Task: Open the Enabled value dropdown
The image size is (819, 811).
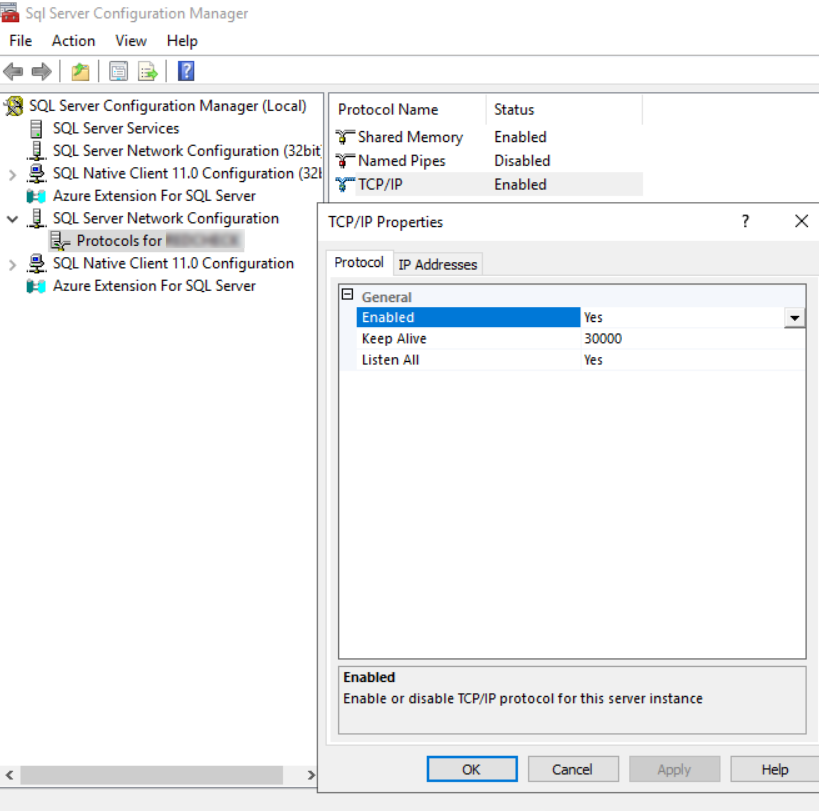Action: (794, 317)
